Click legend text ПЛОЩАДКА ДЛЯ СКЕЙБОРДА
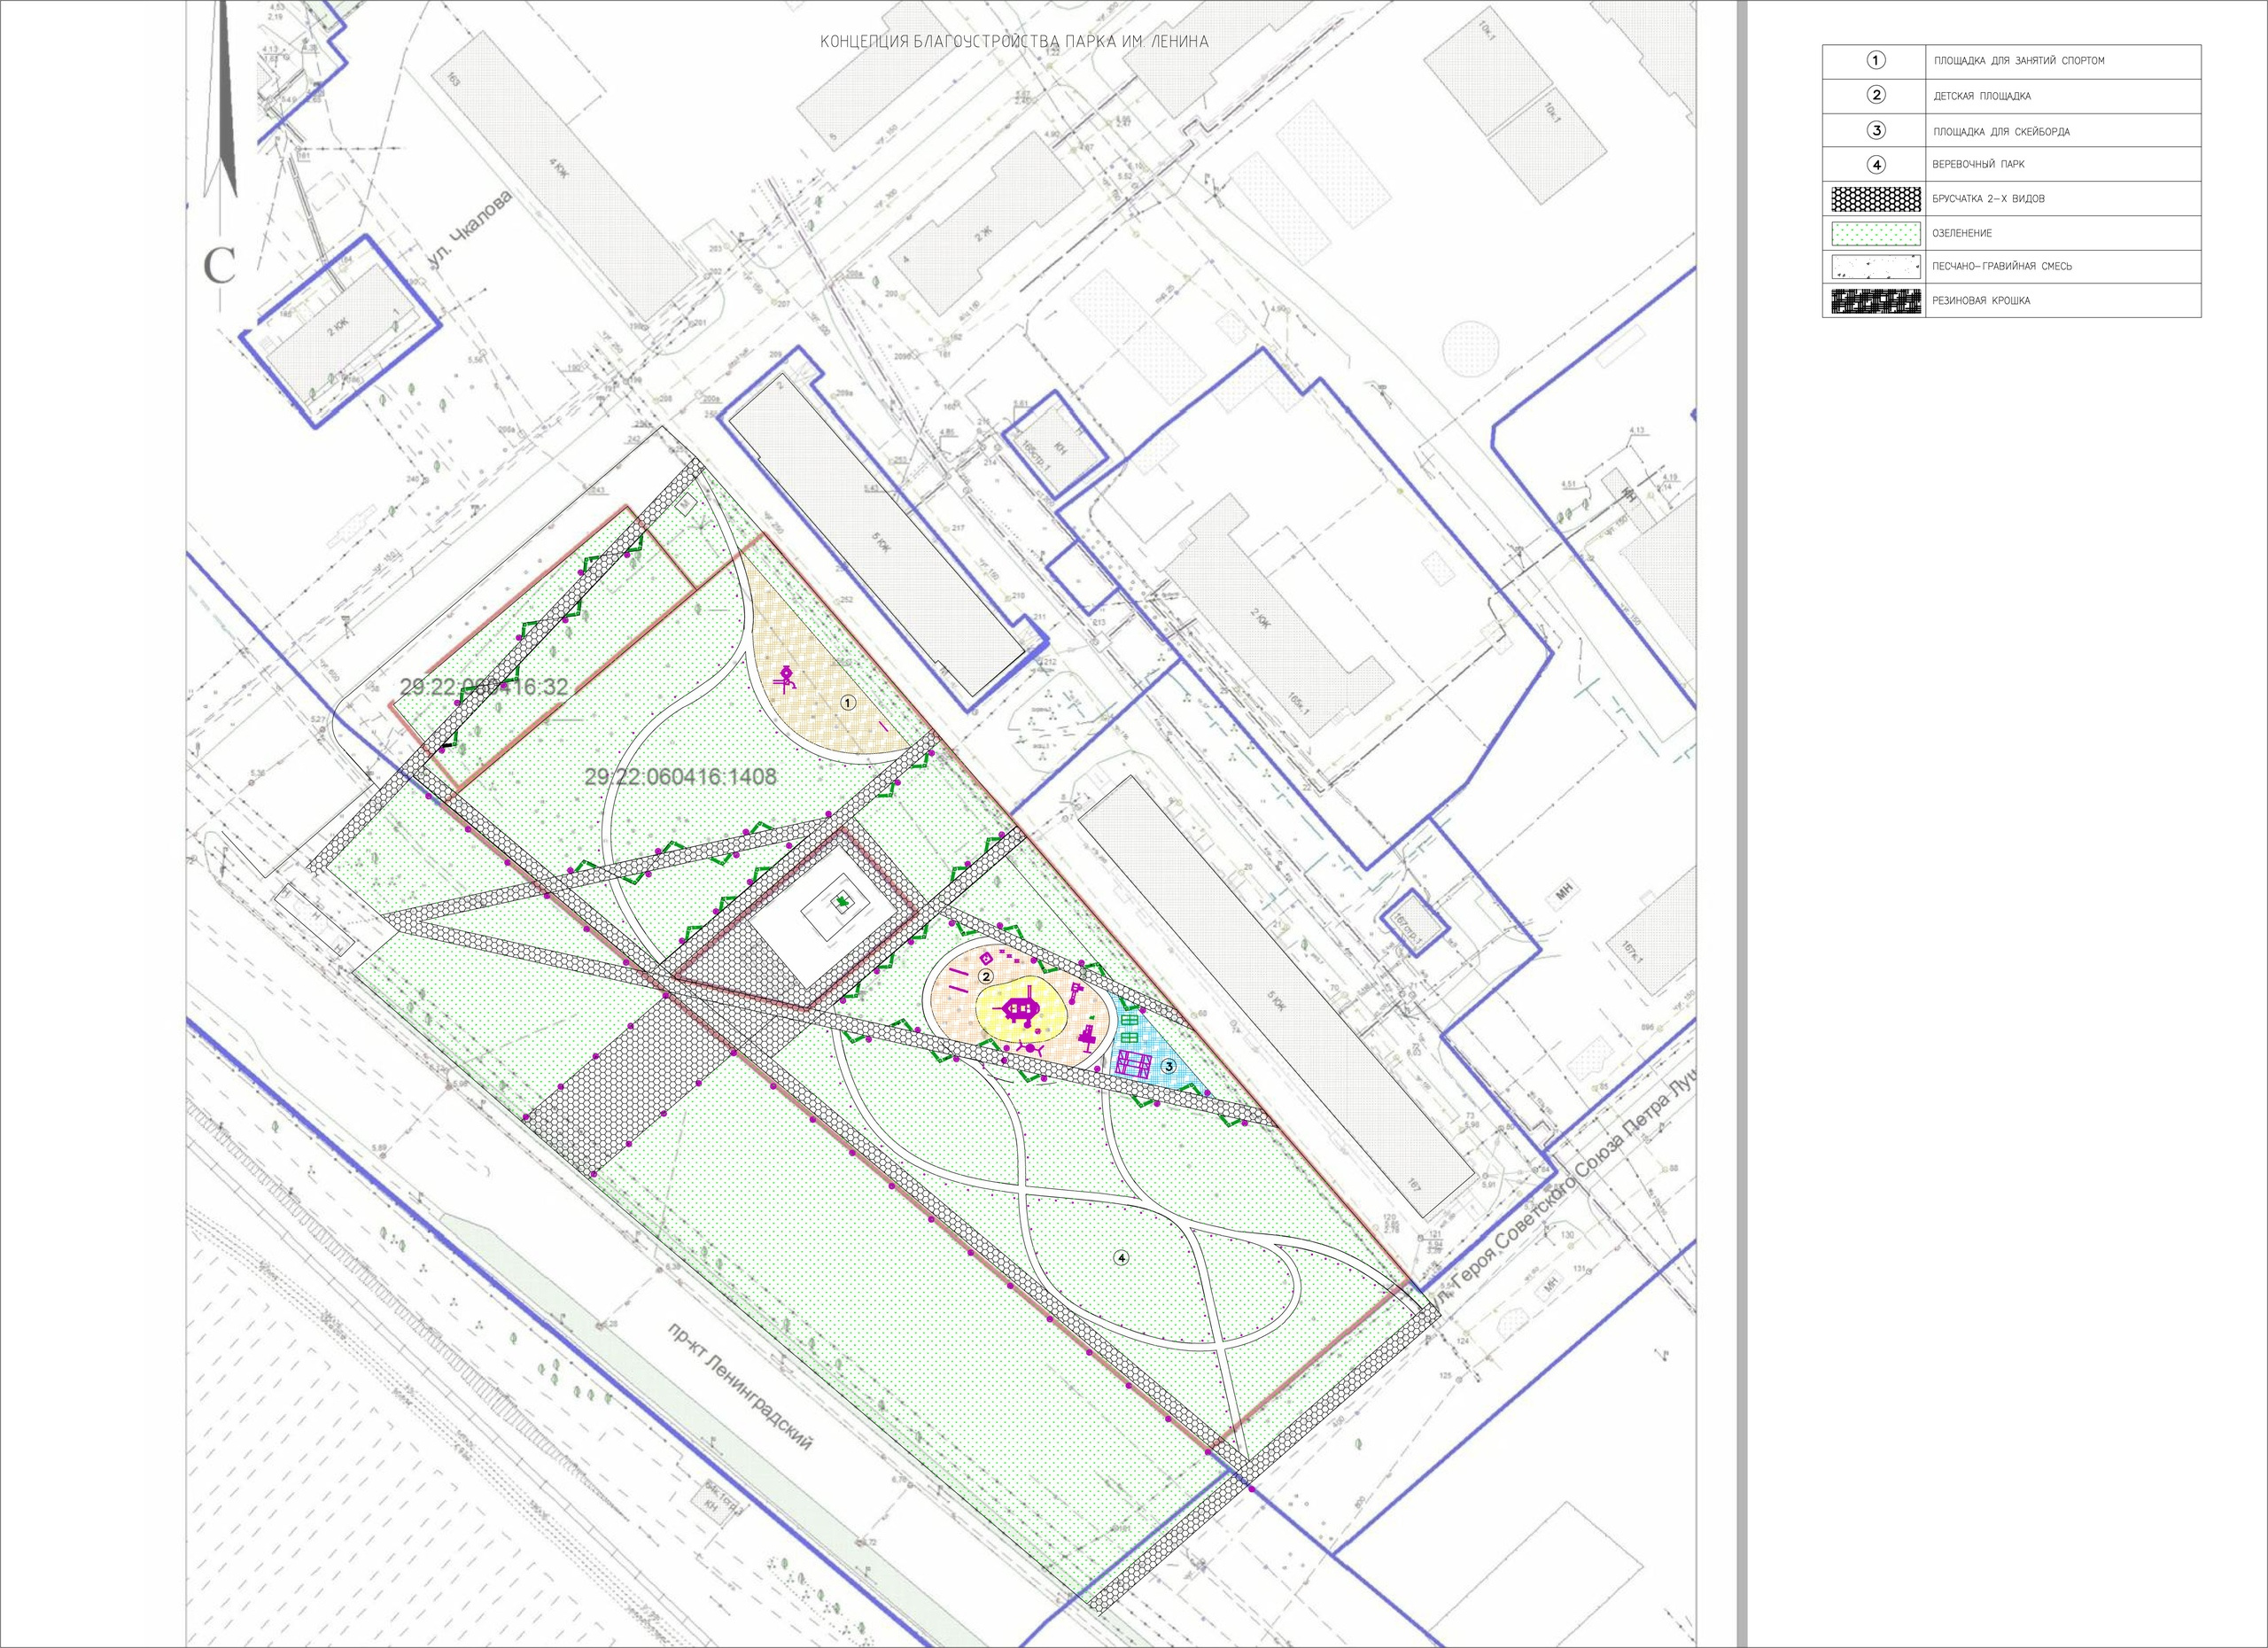2268x1648 pixels. [x=2001, y=132]
